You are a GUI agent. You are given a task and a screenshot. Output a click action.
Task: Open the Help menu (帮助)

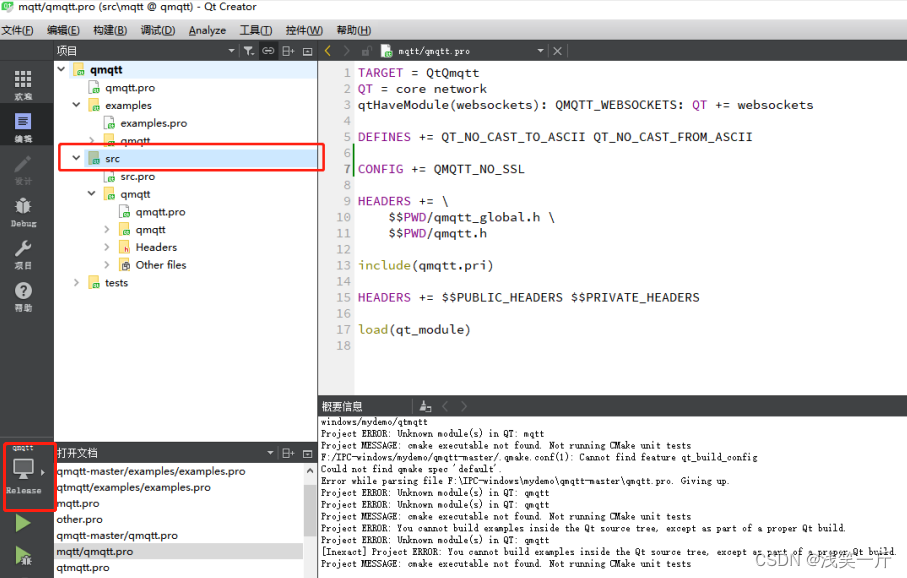tap(353, 30)
